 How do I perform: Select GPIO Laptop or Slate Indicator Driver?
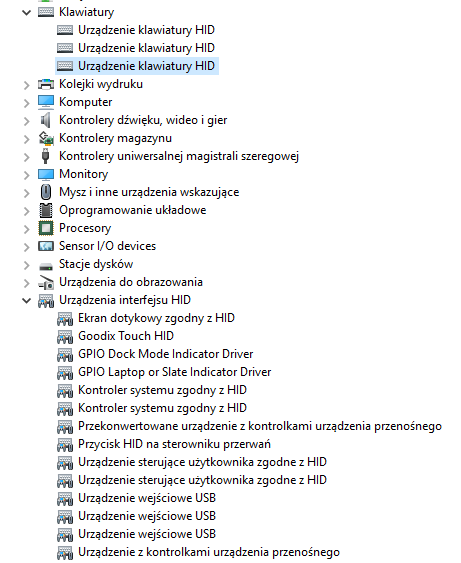tap(174, 372)
